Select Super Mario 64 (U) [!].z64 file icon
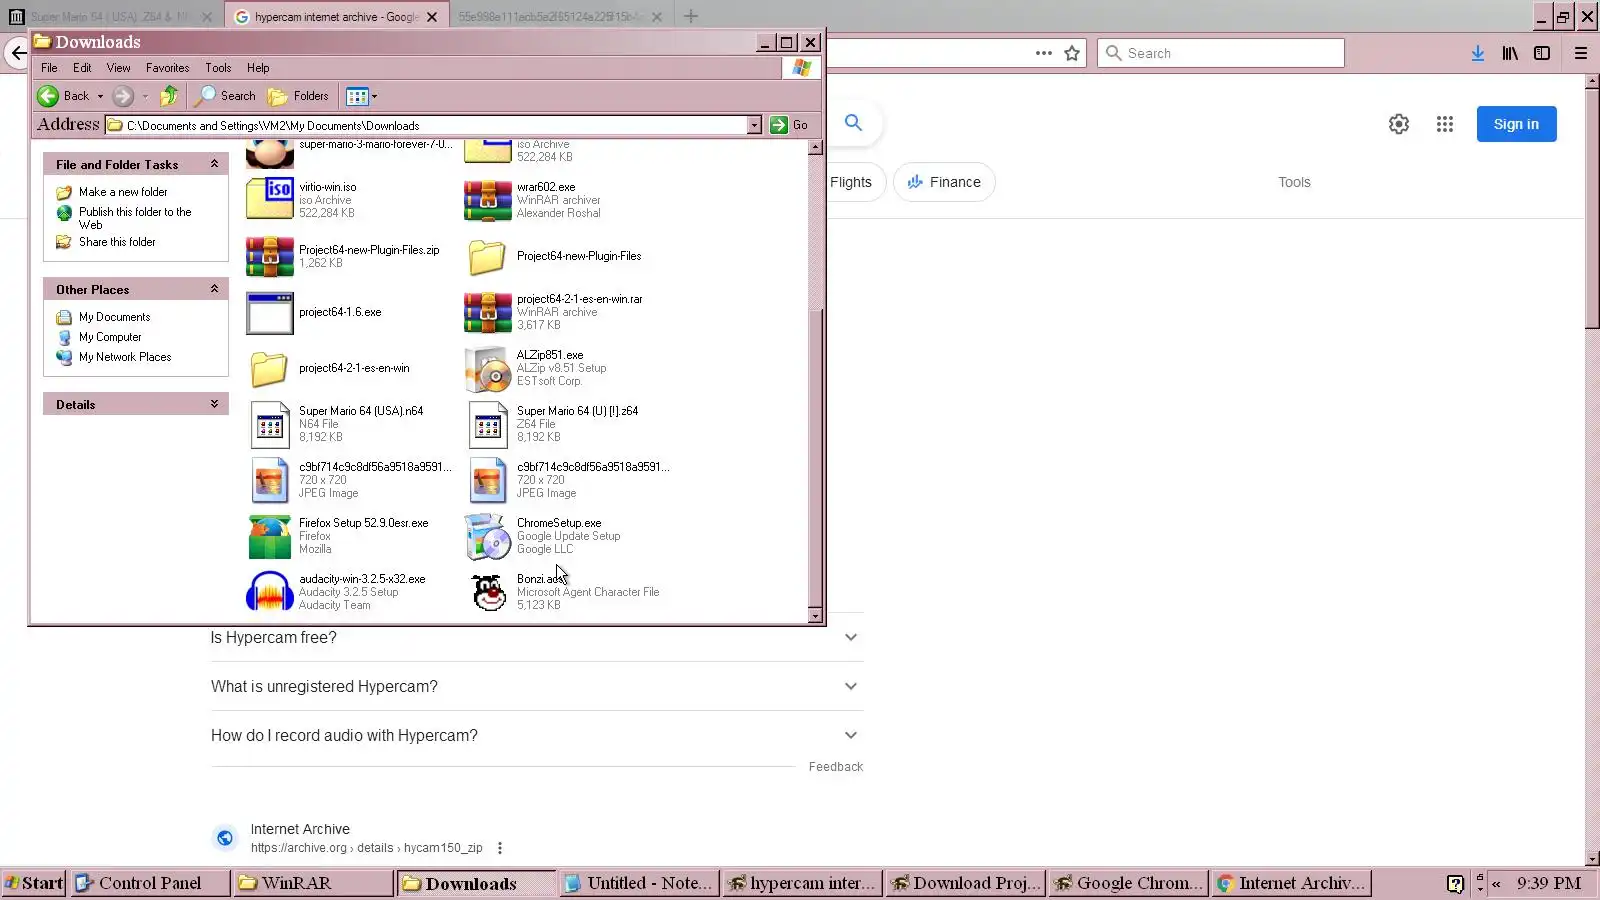The height and width of the screenshot is (900, 1600). tap(488, 424)
